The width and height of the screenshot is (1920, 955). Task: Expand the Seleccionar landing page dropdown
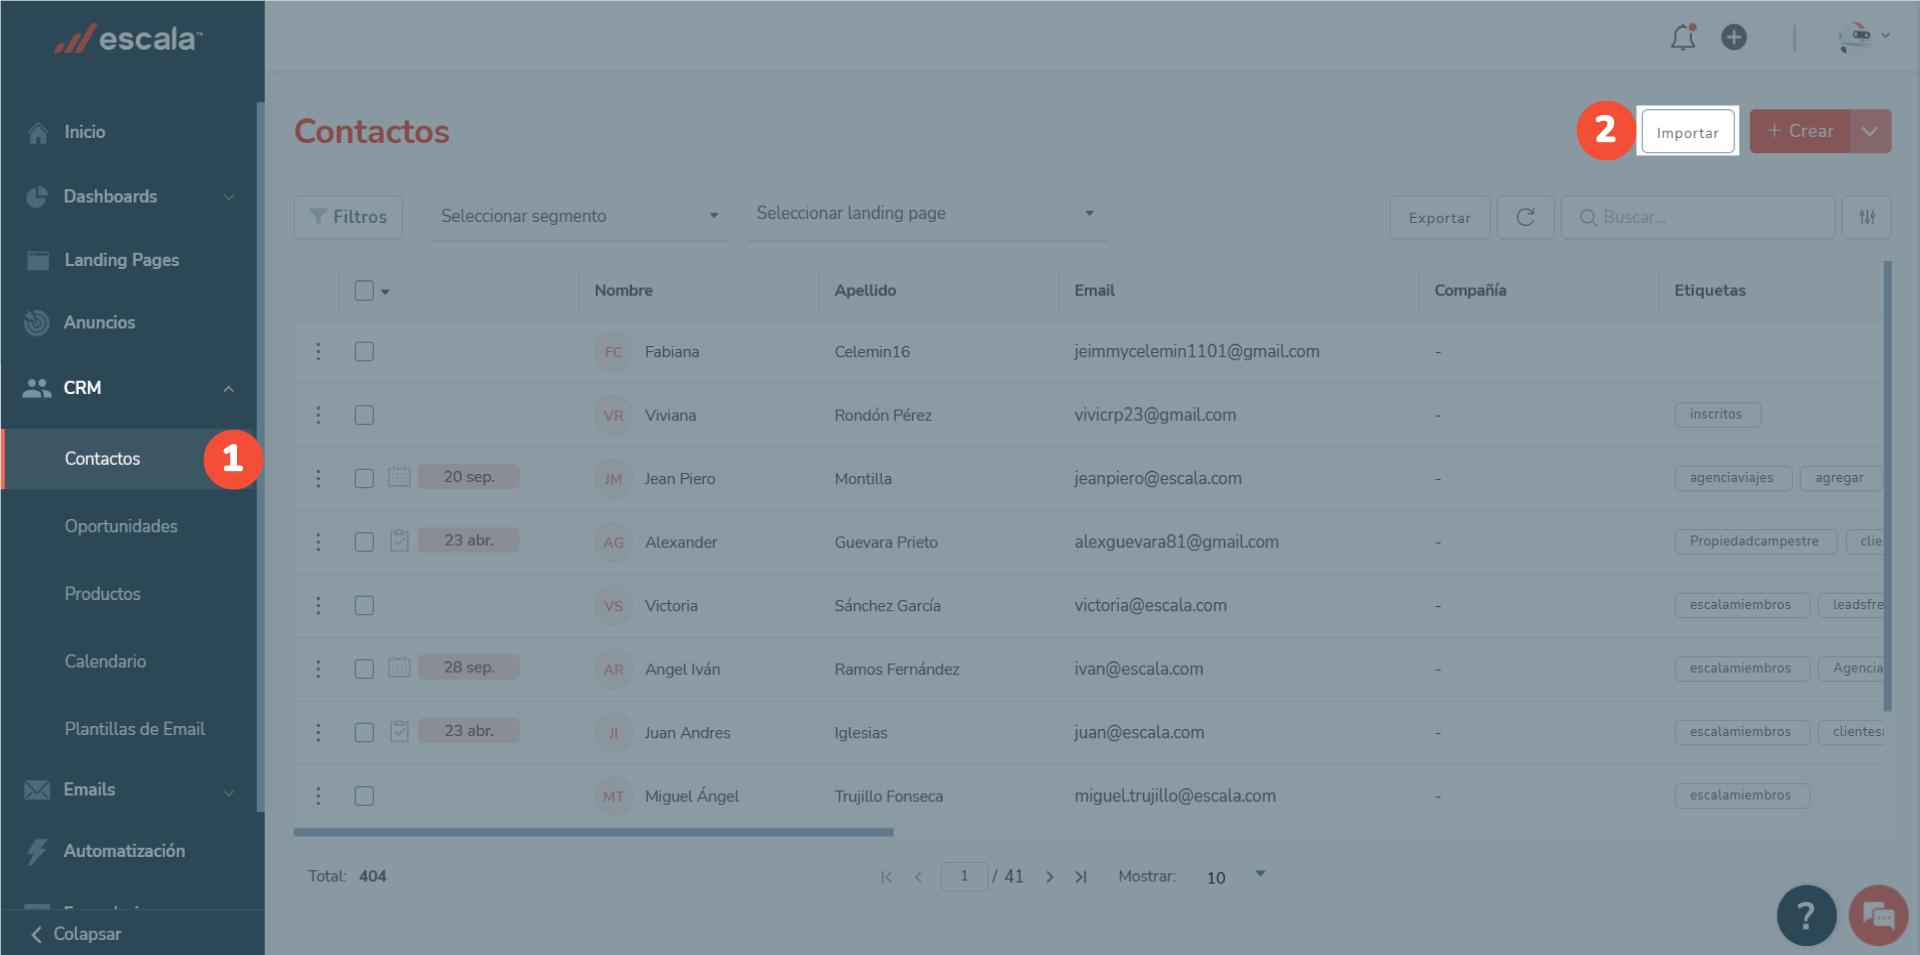925,214
